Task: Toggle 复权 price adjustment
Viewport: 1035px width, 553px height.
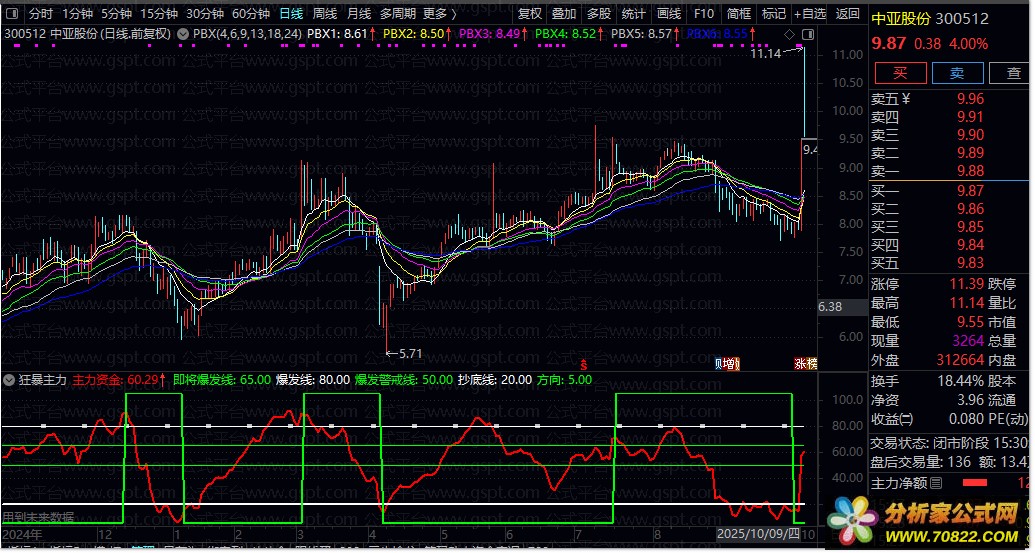Action: pyautogui.click(x=530, y=14)
